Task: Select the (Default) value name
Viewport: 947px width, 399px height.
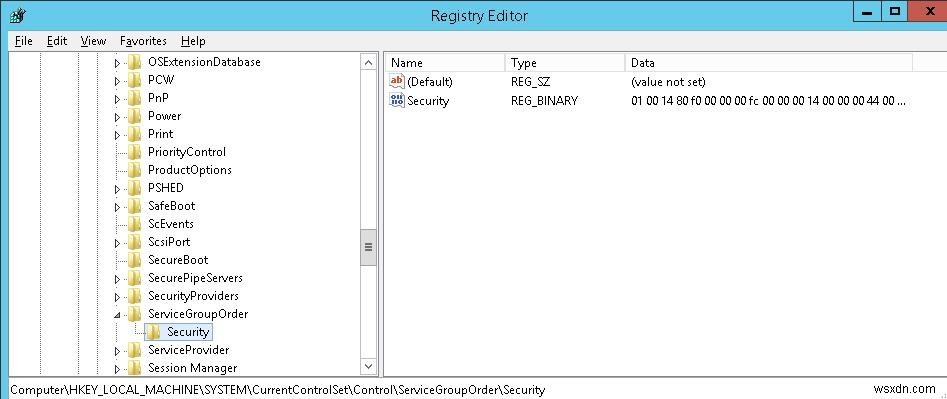Action: [429, 81]
